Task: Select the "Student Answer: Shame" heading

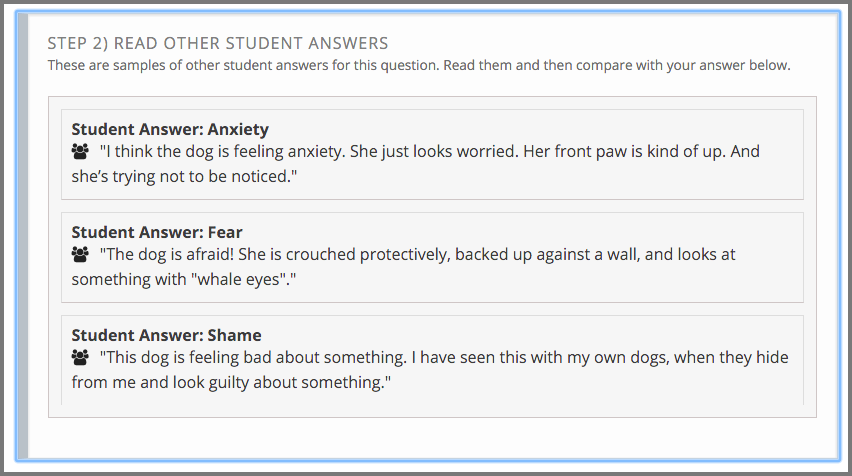Action: pos(166,335)
